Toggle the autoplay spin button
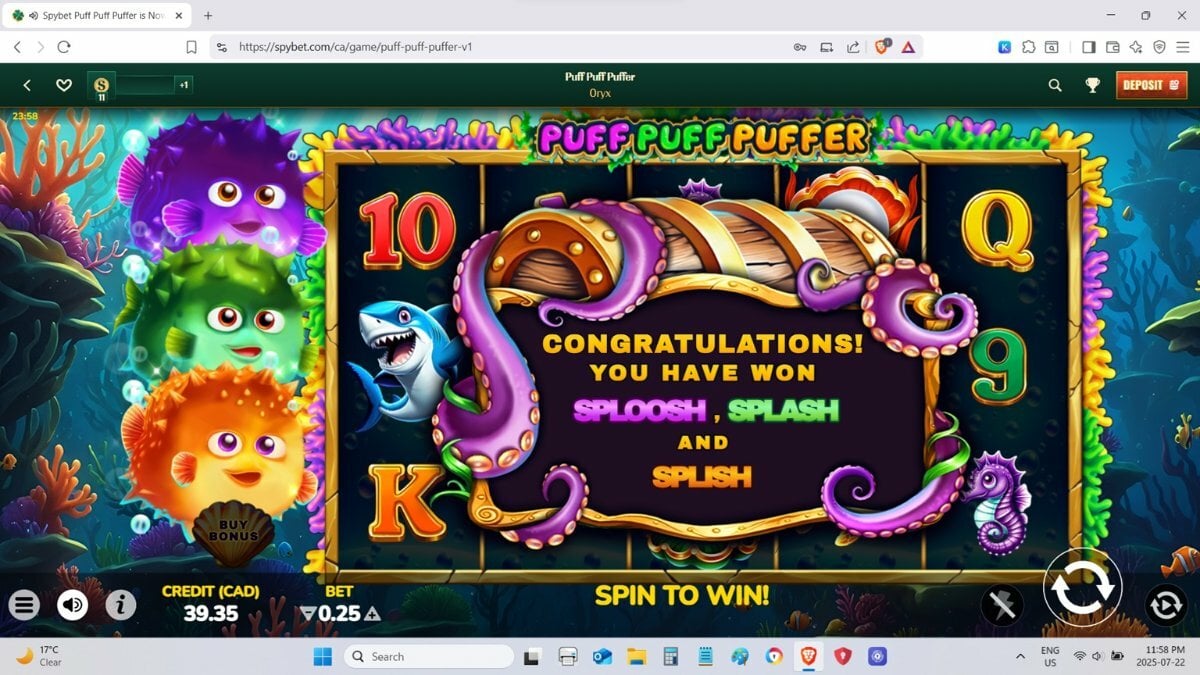Viewport: 1200px width, 675px height. click(1165, 604)
